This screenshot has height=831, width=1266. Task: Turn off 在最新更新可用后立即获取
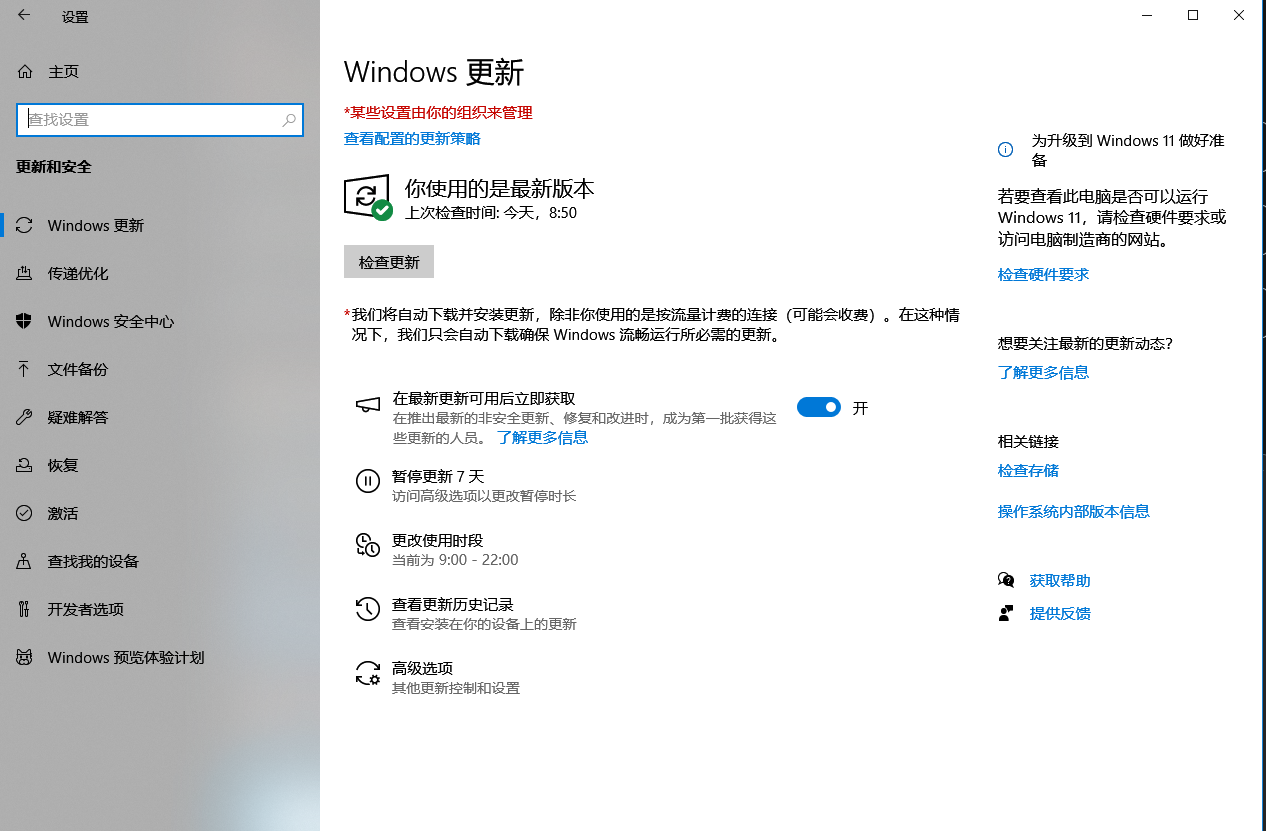818,407
